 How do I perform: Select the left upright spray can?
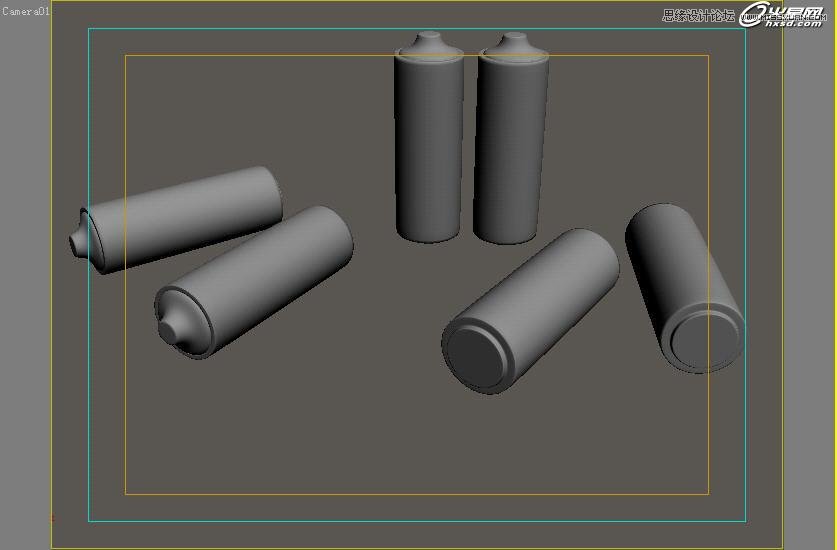[x=430, y=150]
